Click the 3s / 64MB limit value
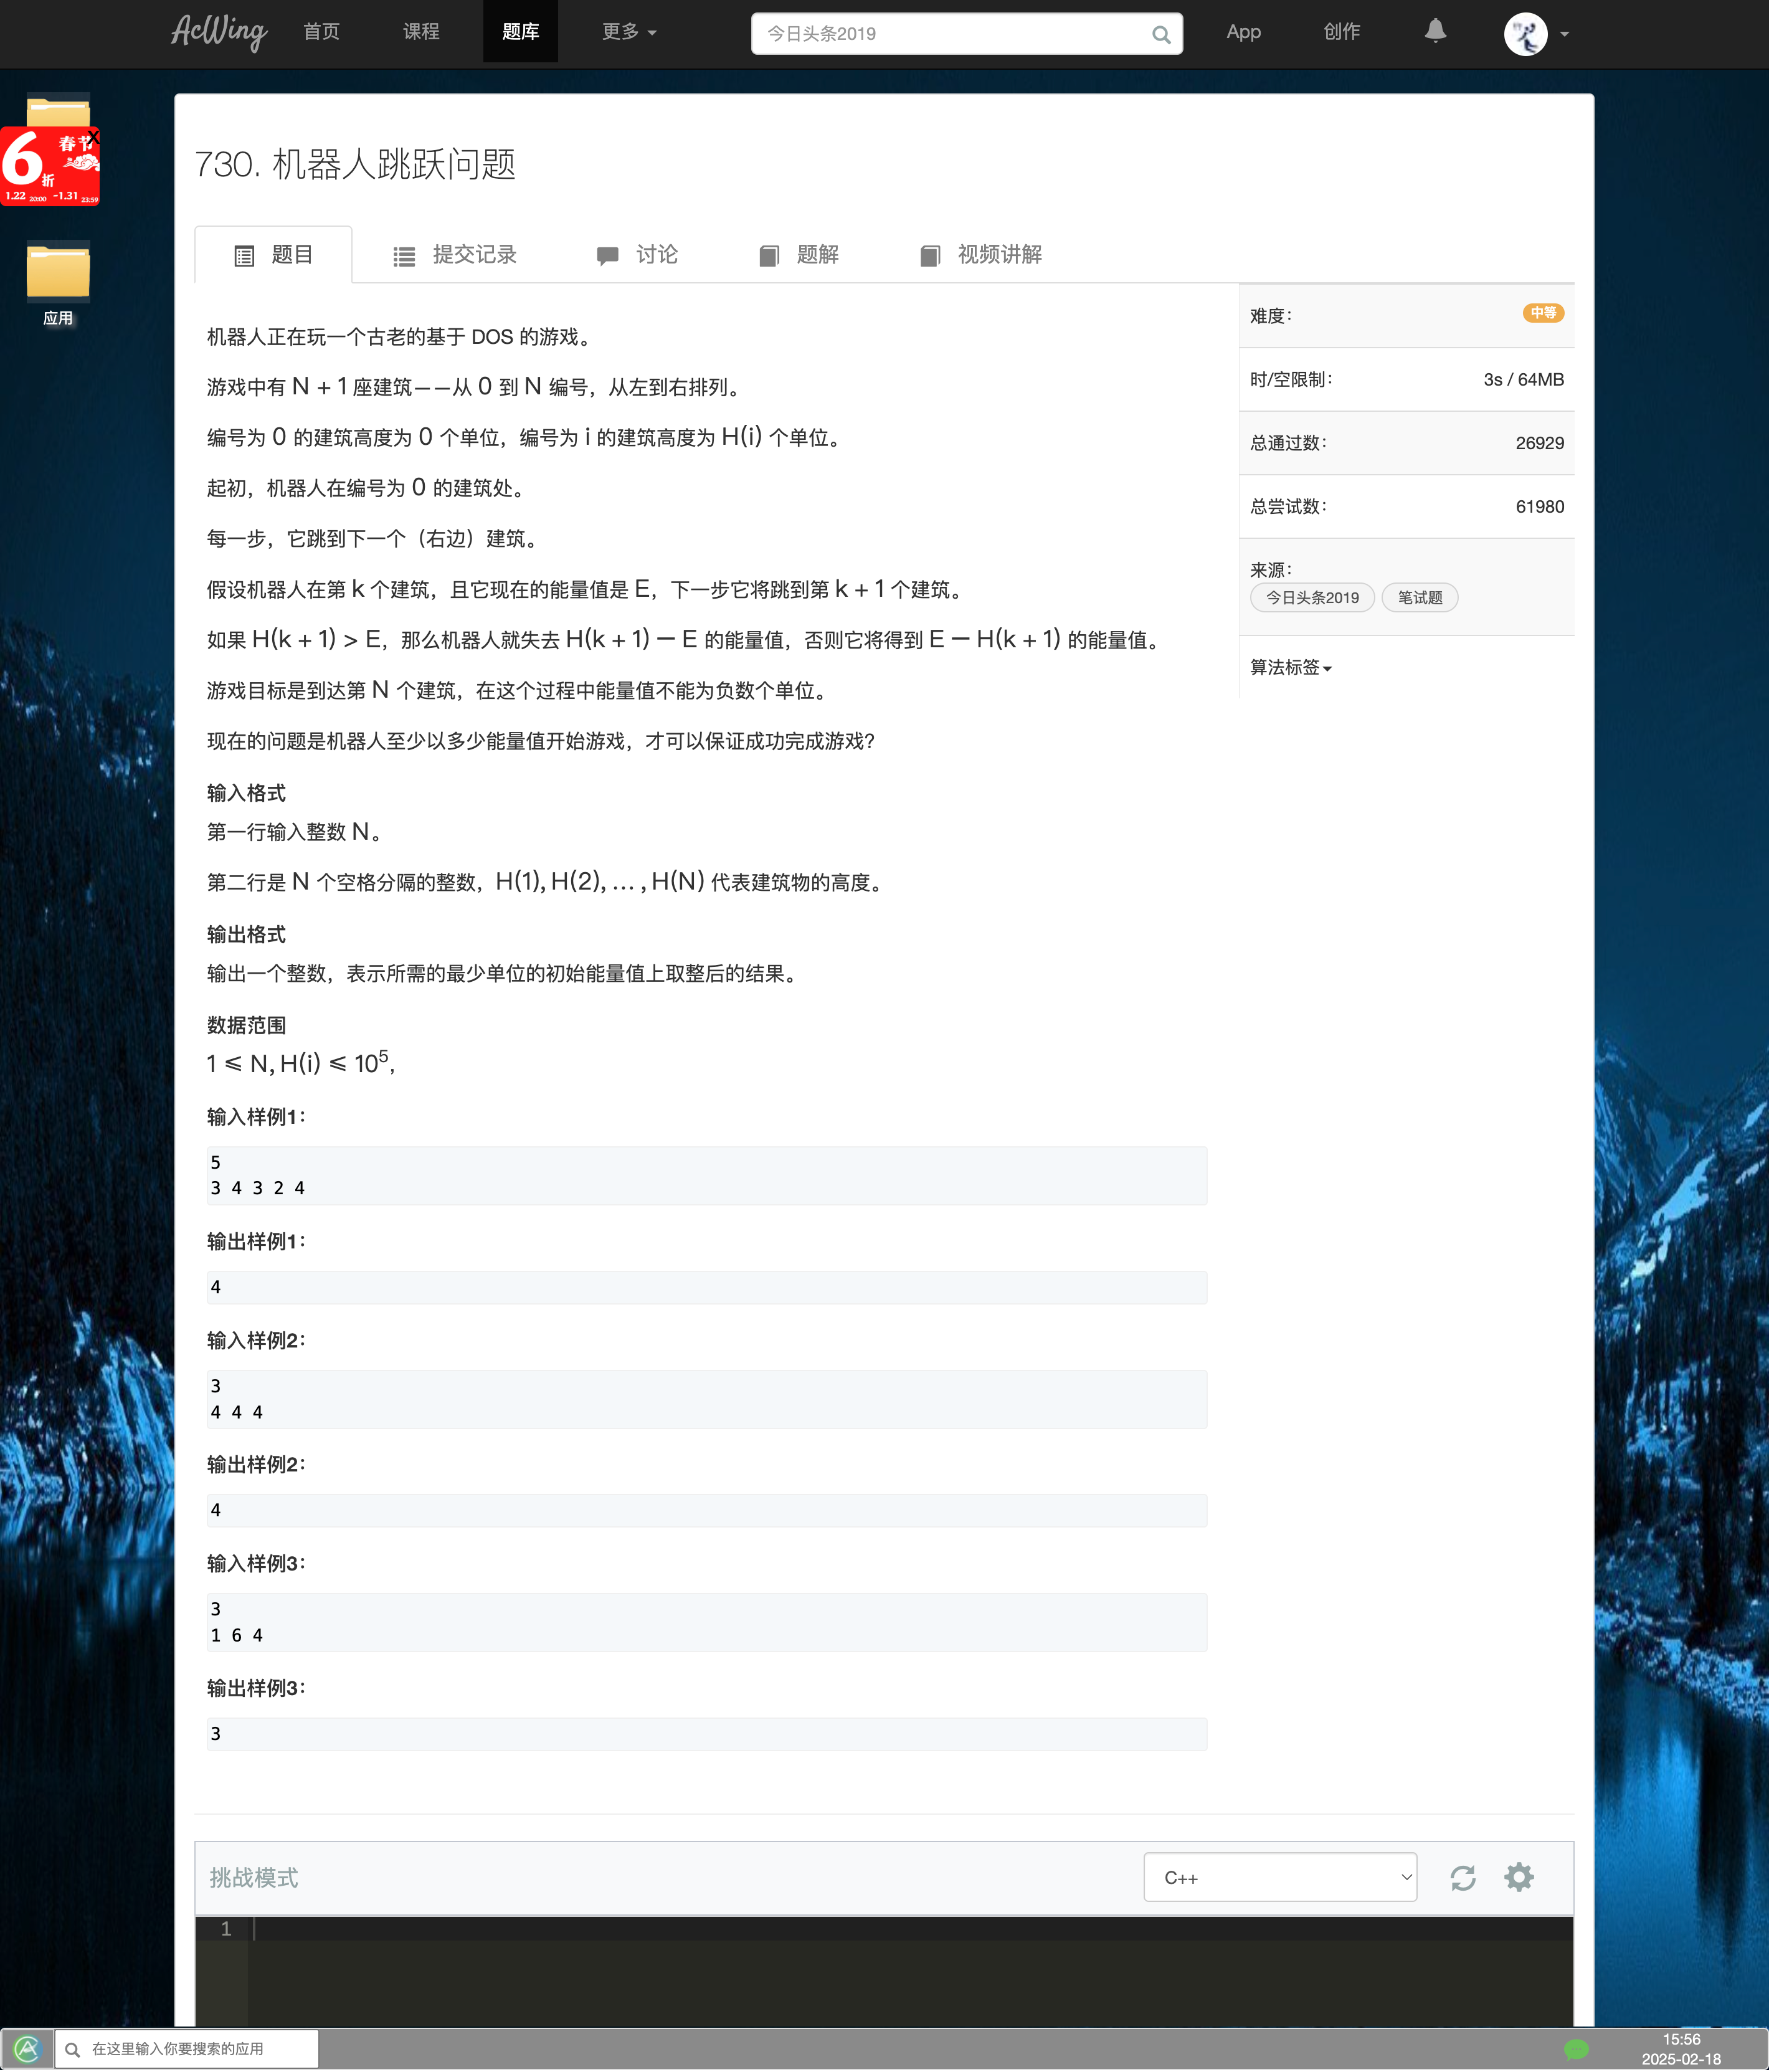Screen dimensions: 1769x2072 click(1523, 380)
